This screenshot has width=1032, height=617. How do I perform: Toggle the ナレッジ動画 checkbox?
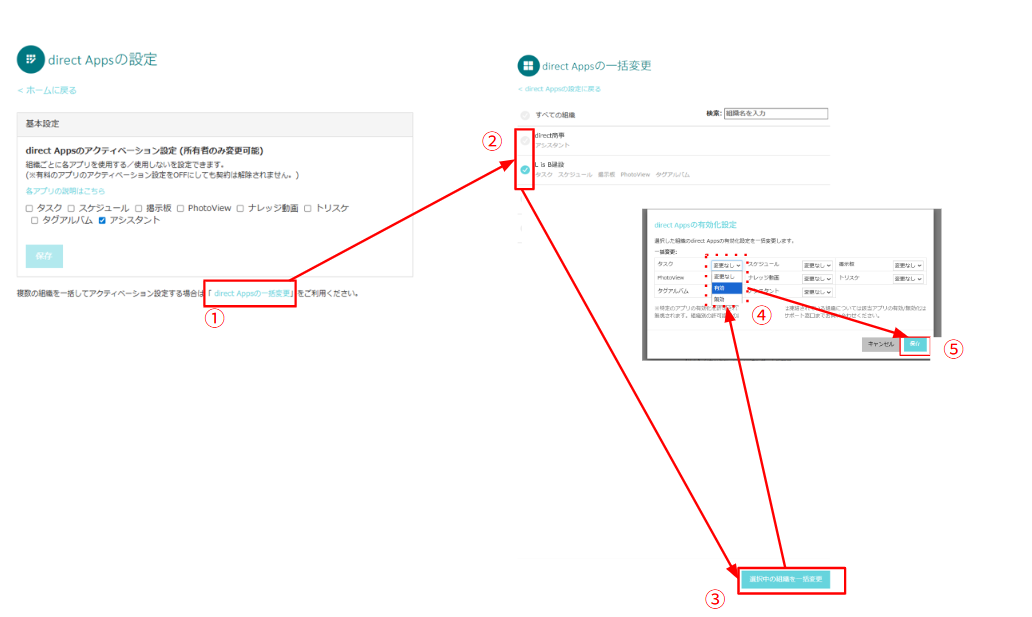click(240, 208)
